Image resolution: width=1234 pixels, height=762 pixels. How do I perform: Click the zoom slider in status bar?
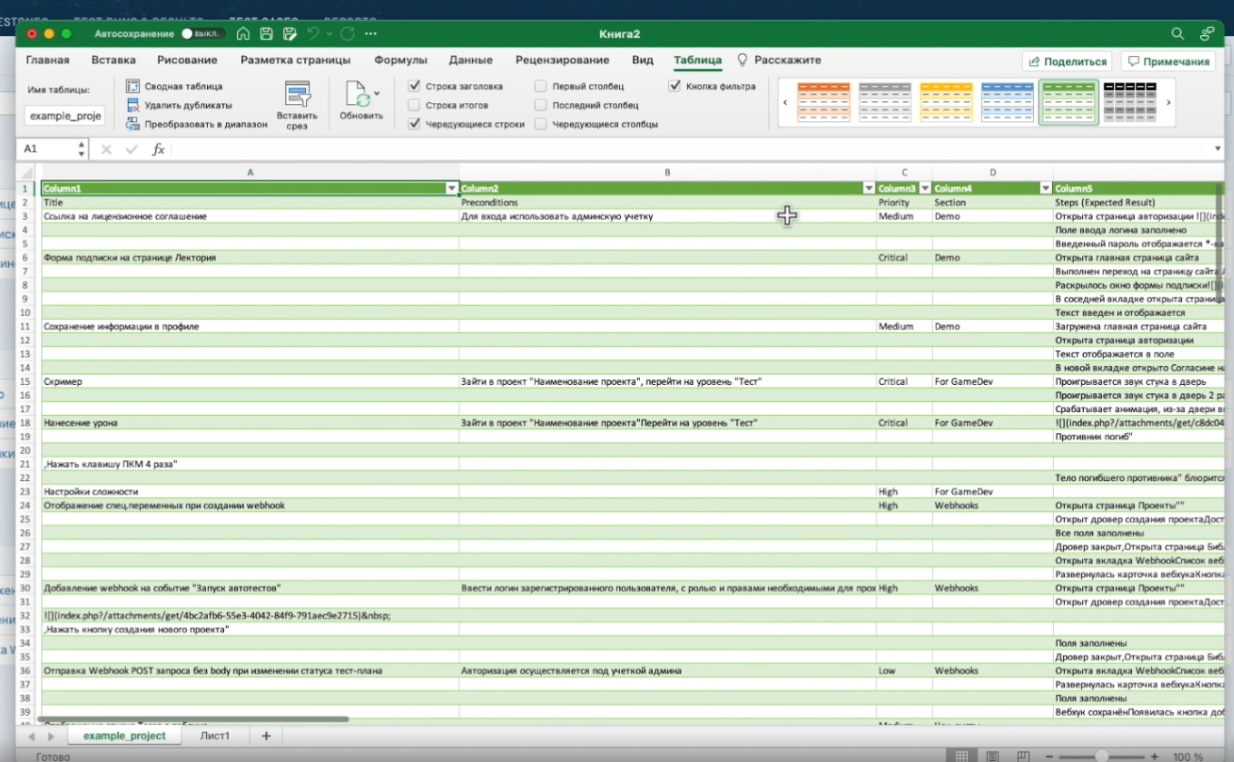click(x=1101, y=757)
